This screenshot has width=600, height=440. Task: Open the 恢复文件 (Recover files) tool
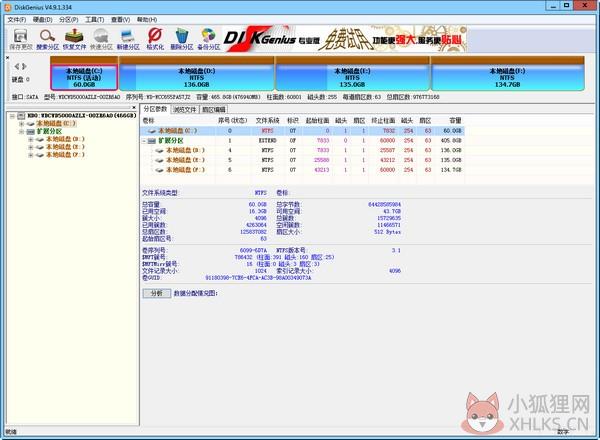[x=74, y=39]
